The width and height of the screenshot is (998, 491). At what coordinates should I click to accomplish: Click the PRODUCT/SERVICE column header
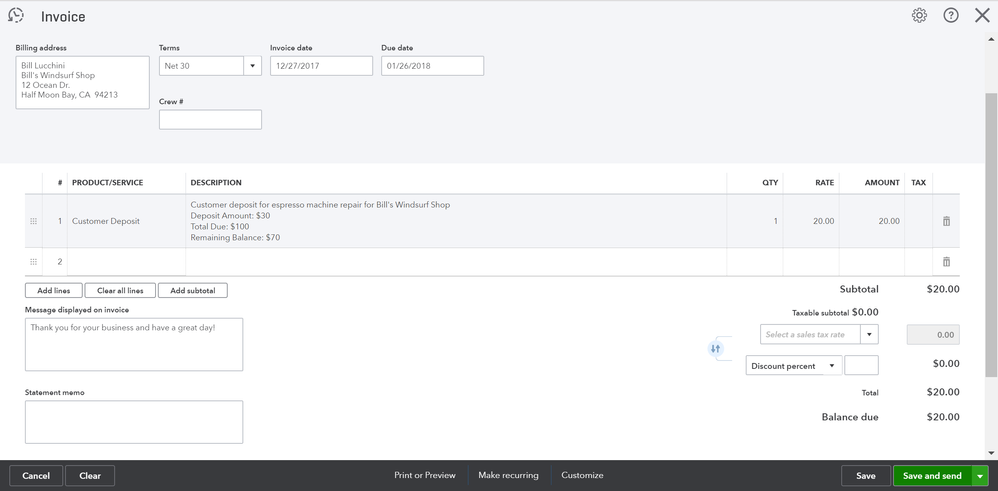pyautogui.click(x=108, y=183)
